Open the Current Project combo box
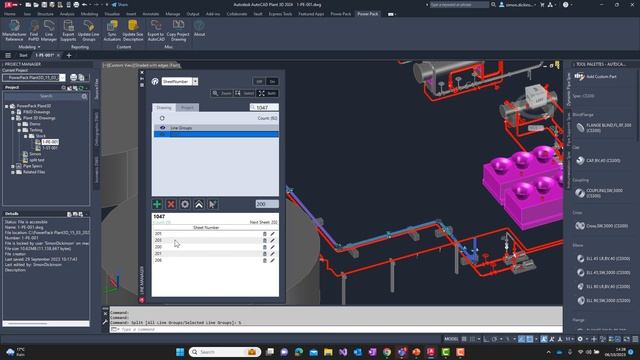The image size is (640, 360). (x=33, y=78)
